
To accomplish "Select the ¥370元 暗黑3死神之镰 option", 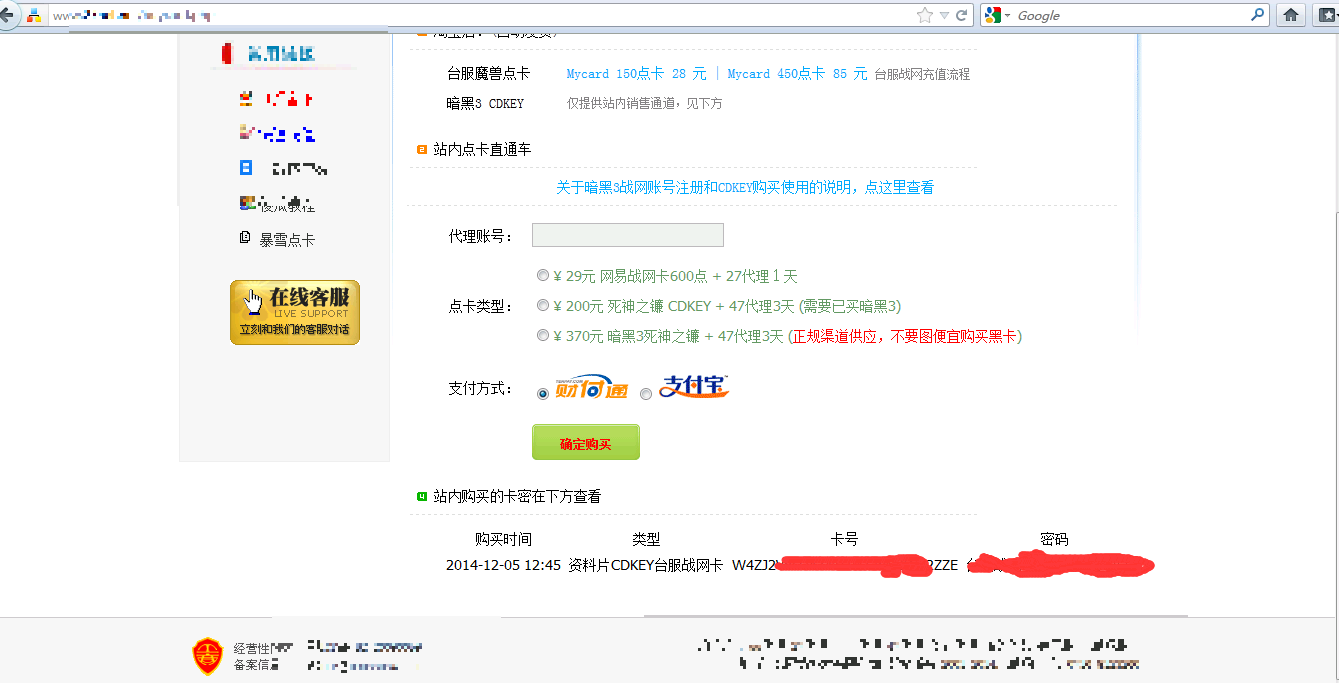I will point(543,336).
